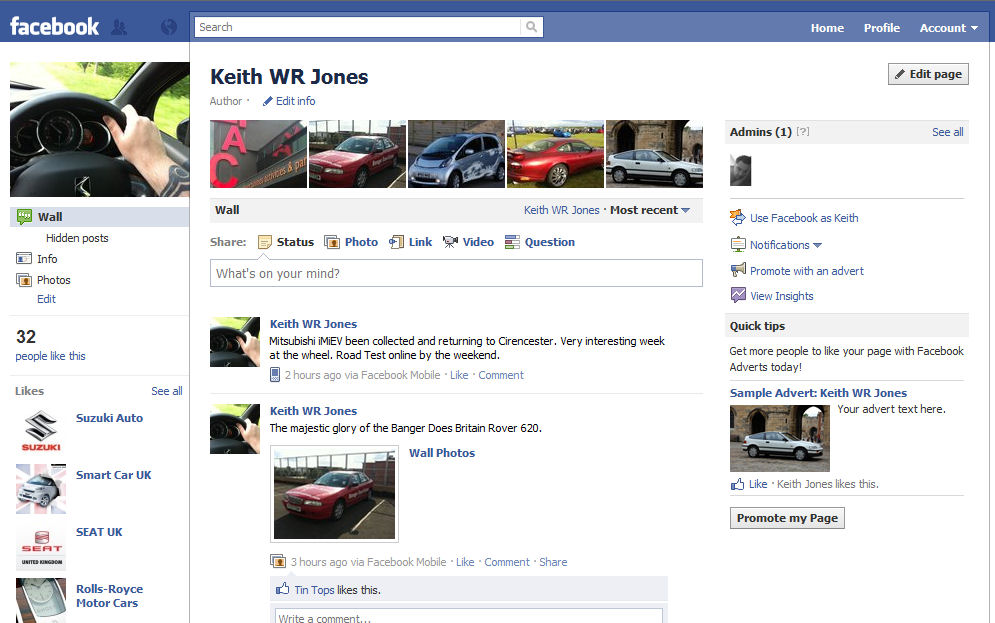Open the Suzuki Auto liked page
995x623 pixels.
pos(109,418)
